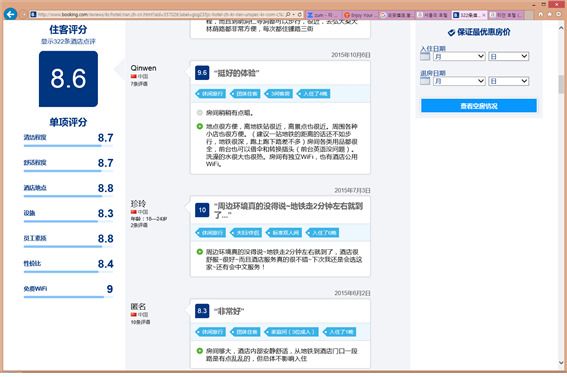Click the 单项评分 heading
567x377 pixels.
(68, 122)
